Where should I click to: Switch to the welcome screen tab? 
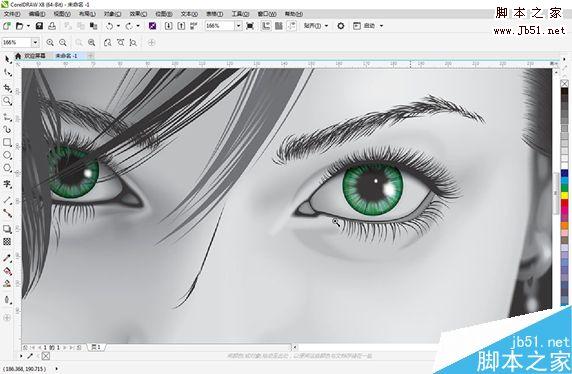pos(31,56)
